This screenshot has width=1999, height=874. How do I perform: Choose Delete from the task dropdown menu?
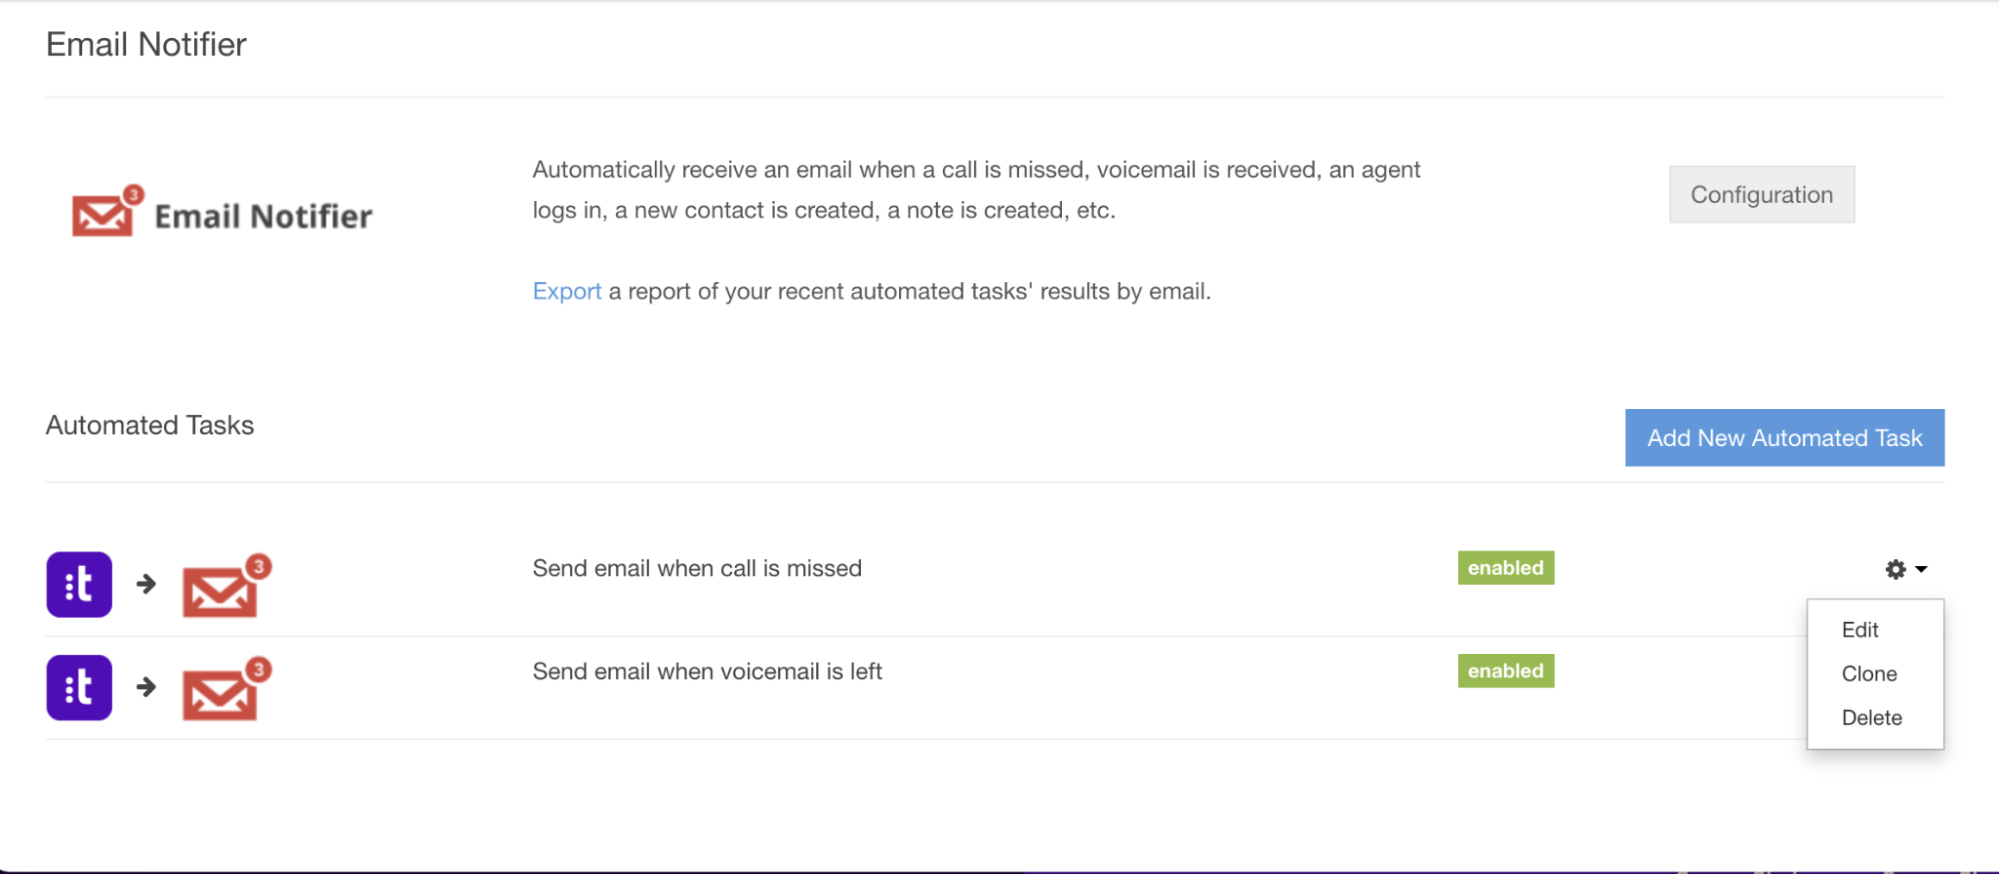pos(1872,718)
